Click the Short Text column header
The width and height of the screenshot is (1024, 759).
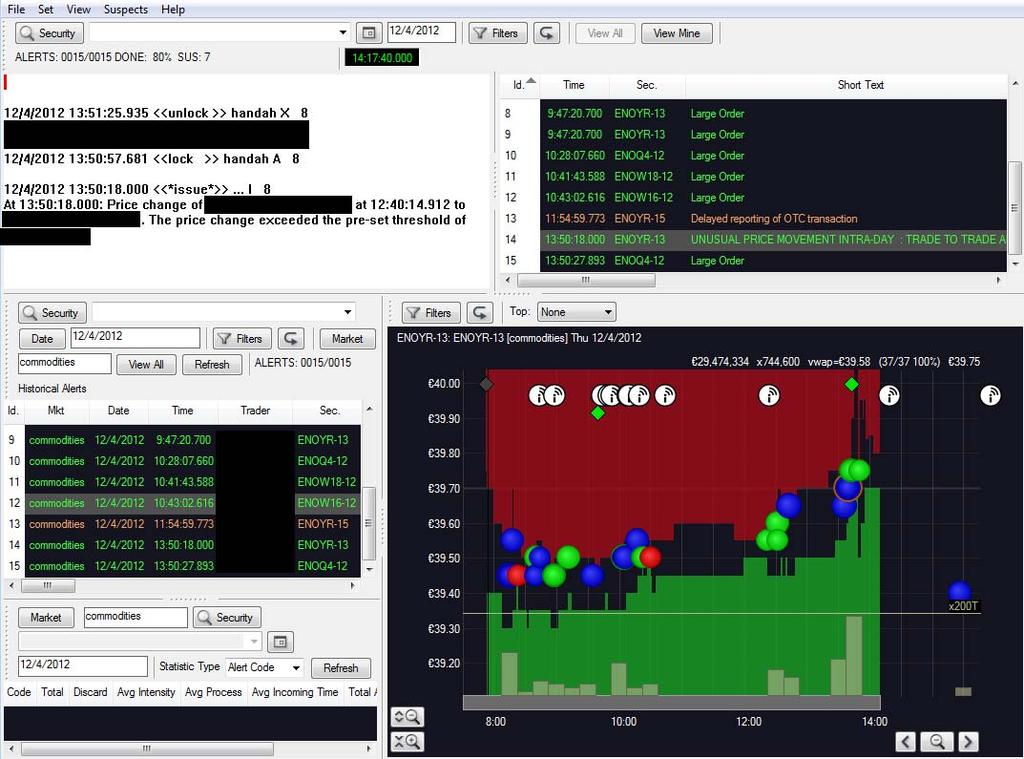click(860, 85)
